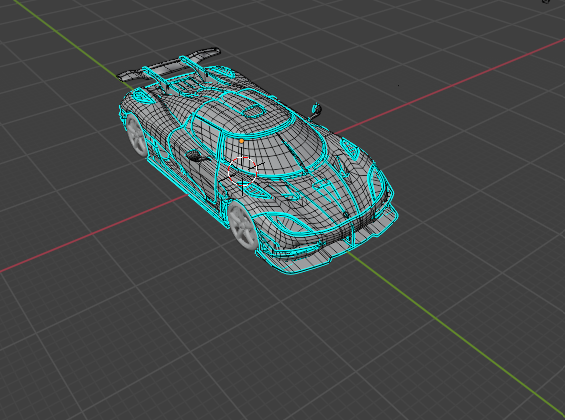Select the car's rear wing
The height and width of the screenshot is (420, 565).
click(x=168, y=65)
